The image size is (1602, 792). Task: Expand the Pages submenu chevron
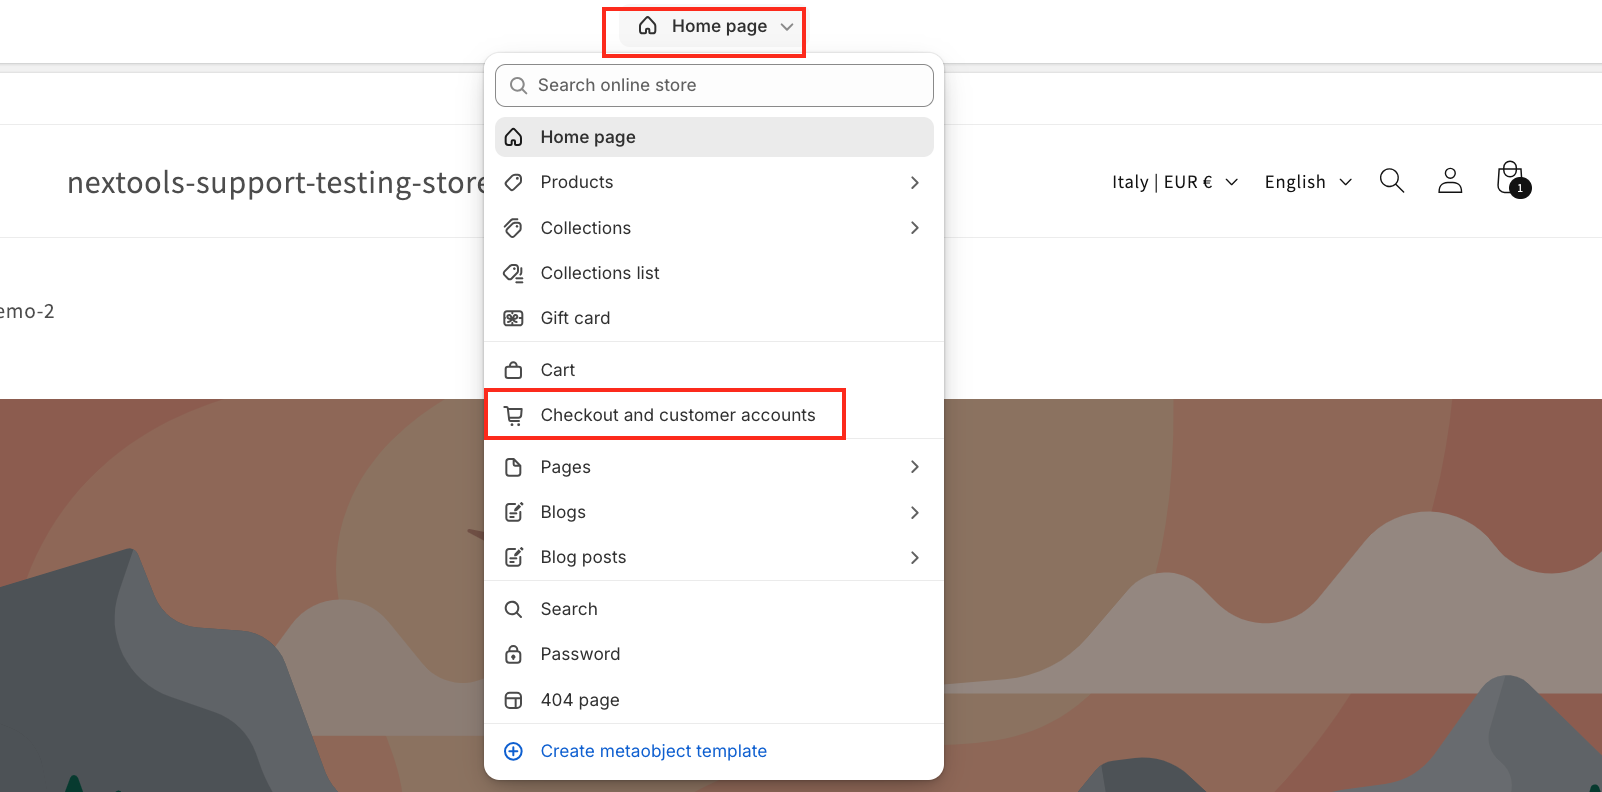coord(914,467)
